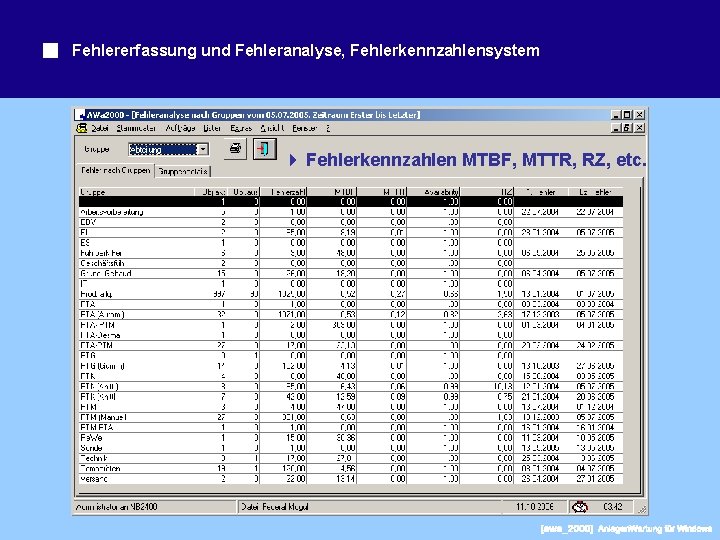Open the Datei menu
This screenshot has width=720, height=540.
[x=100, y=128]
